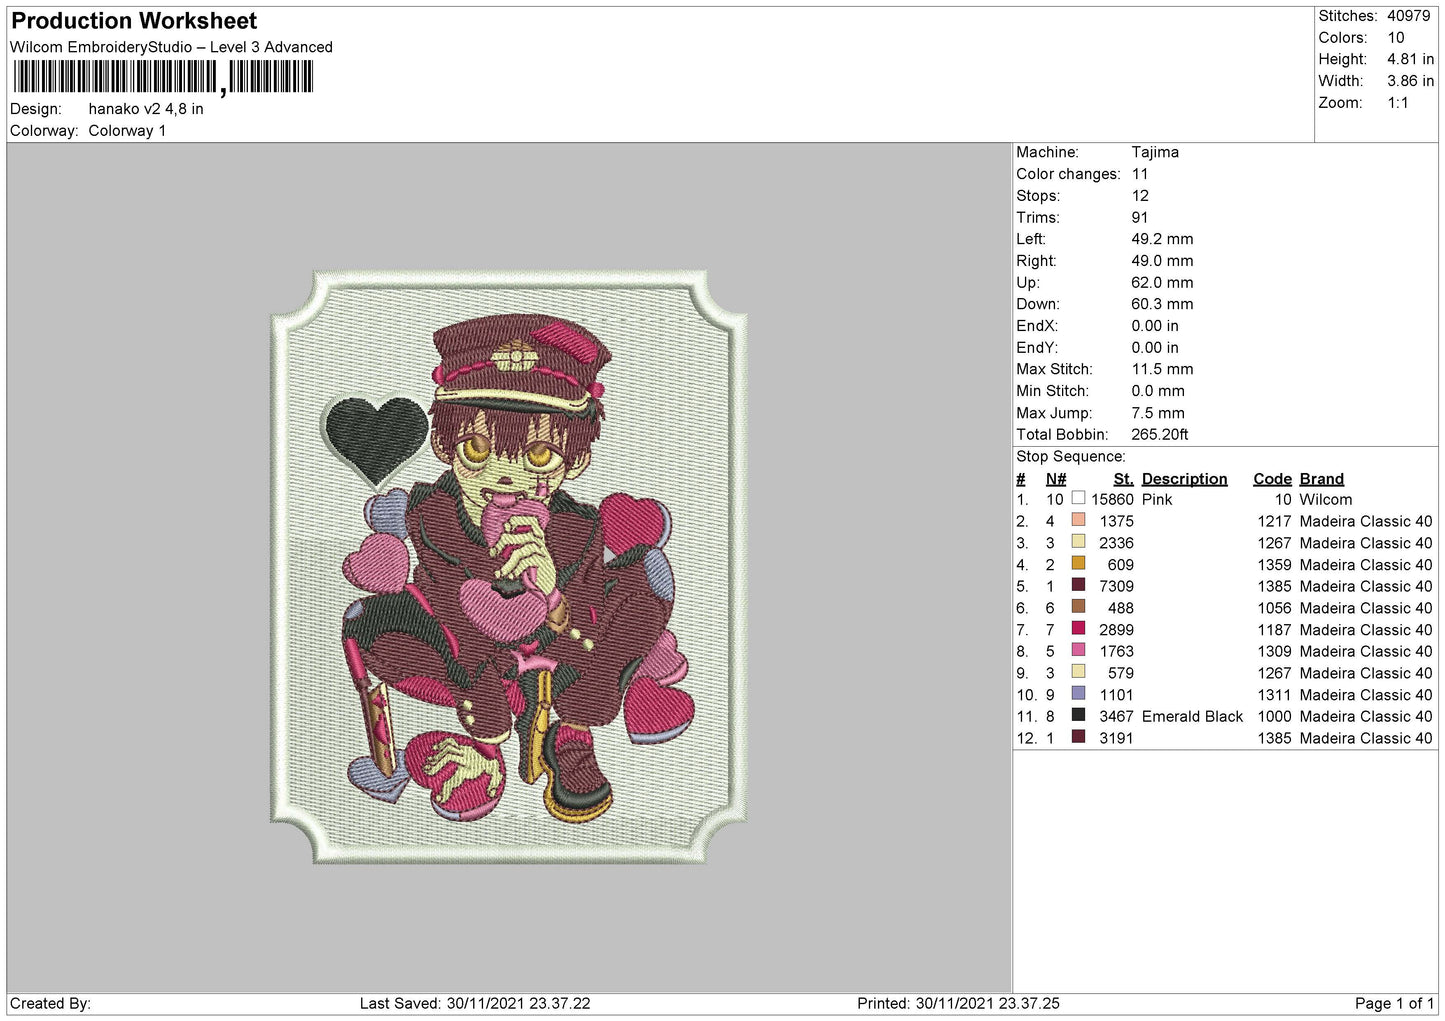Click the 'EndY:' label
The width and height of the screenshot is (1445, 1021).
[1037, 348]
